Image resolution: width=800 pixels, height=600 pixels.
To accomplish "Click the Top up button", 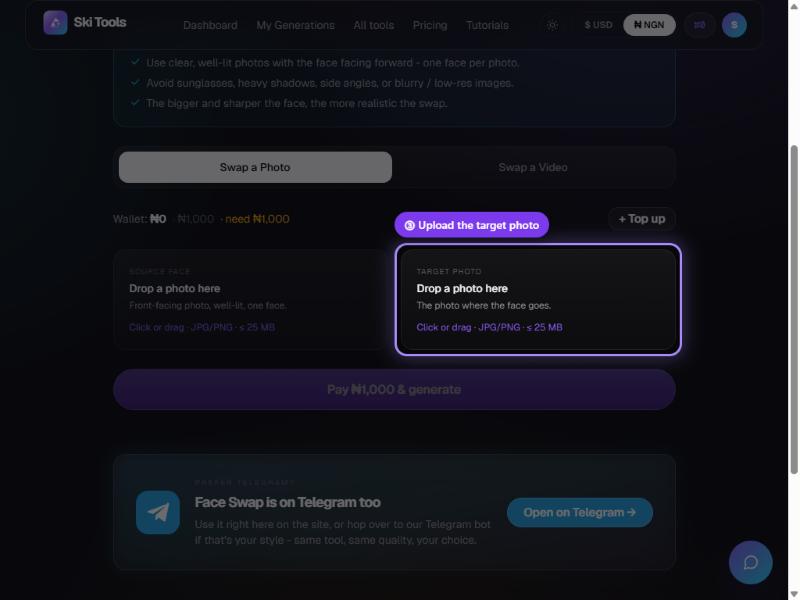I will (x=641, y=219).
